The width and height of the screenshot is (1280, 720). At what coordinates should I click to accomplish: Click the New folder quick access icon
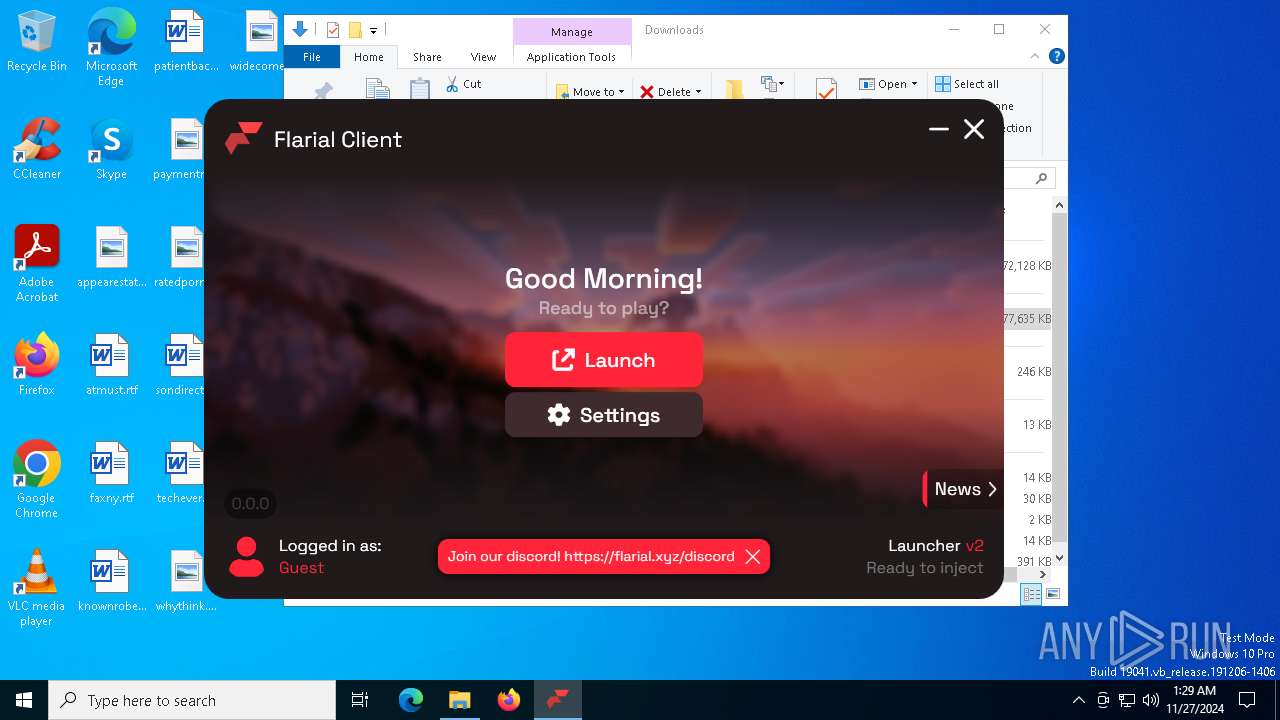click(355, 30)
